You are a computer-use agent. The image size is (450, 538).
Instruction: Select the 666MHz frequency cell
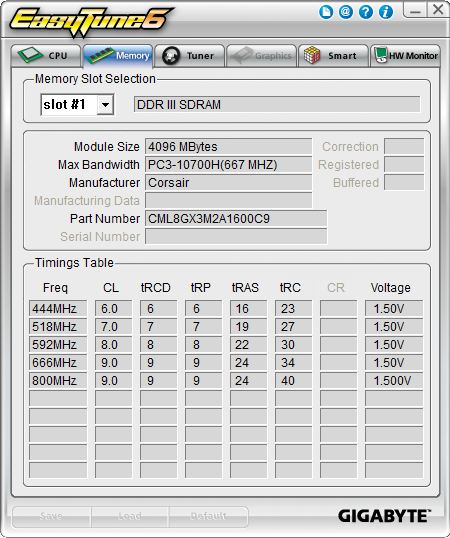[58, 362]
